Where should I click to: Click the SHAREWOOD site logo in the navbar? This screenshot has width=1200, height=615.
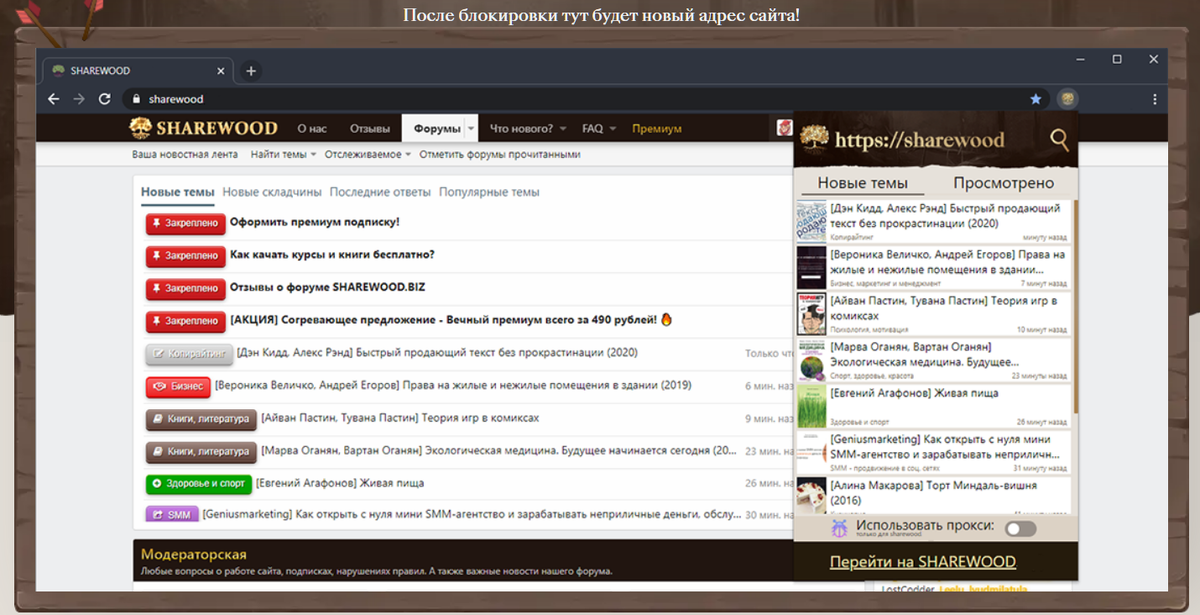click(x=203, y=128)
